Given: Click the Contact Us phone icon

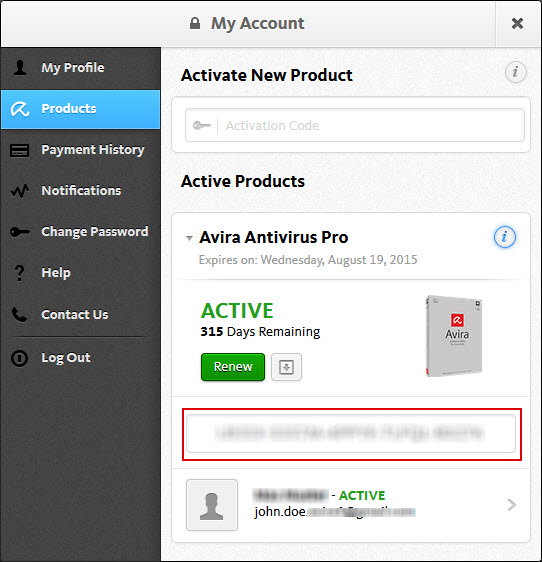Looking at the screenshot, I should pyautogui.click(x=19, y=314).
